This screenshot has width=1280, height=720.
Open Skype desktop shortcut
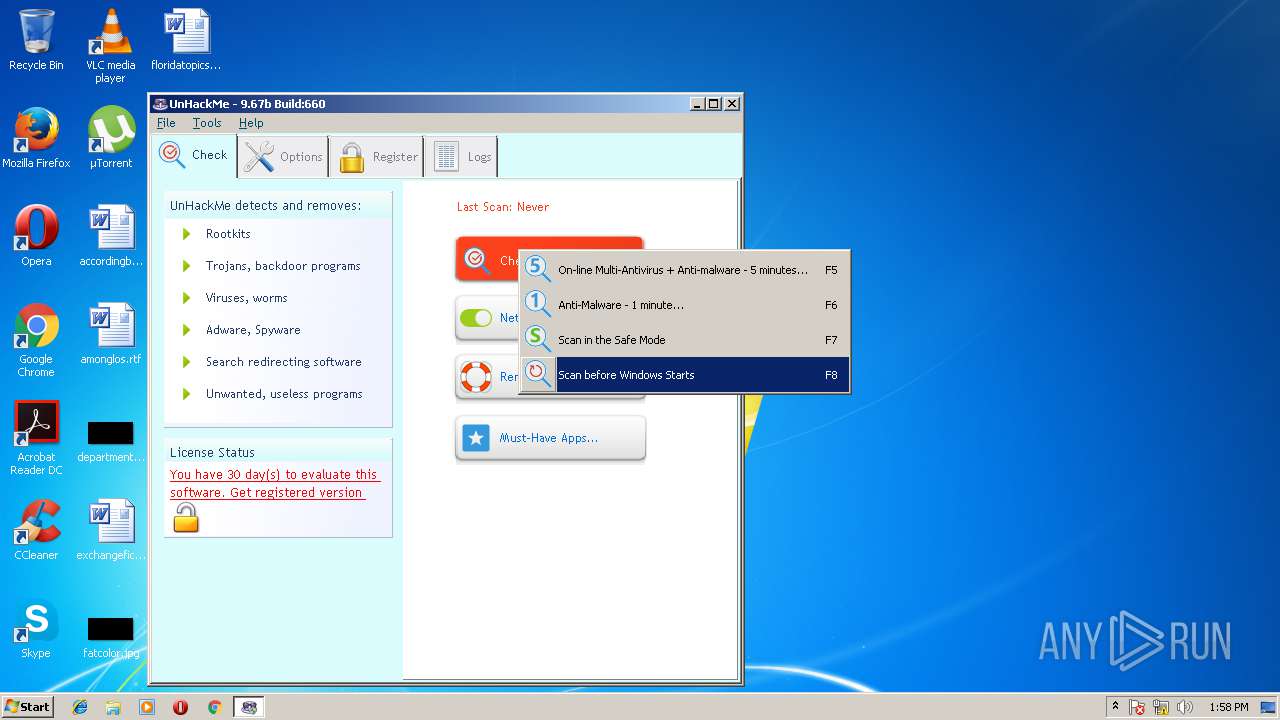click(x=36, y=628)
